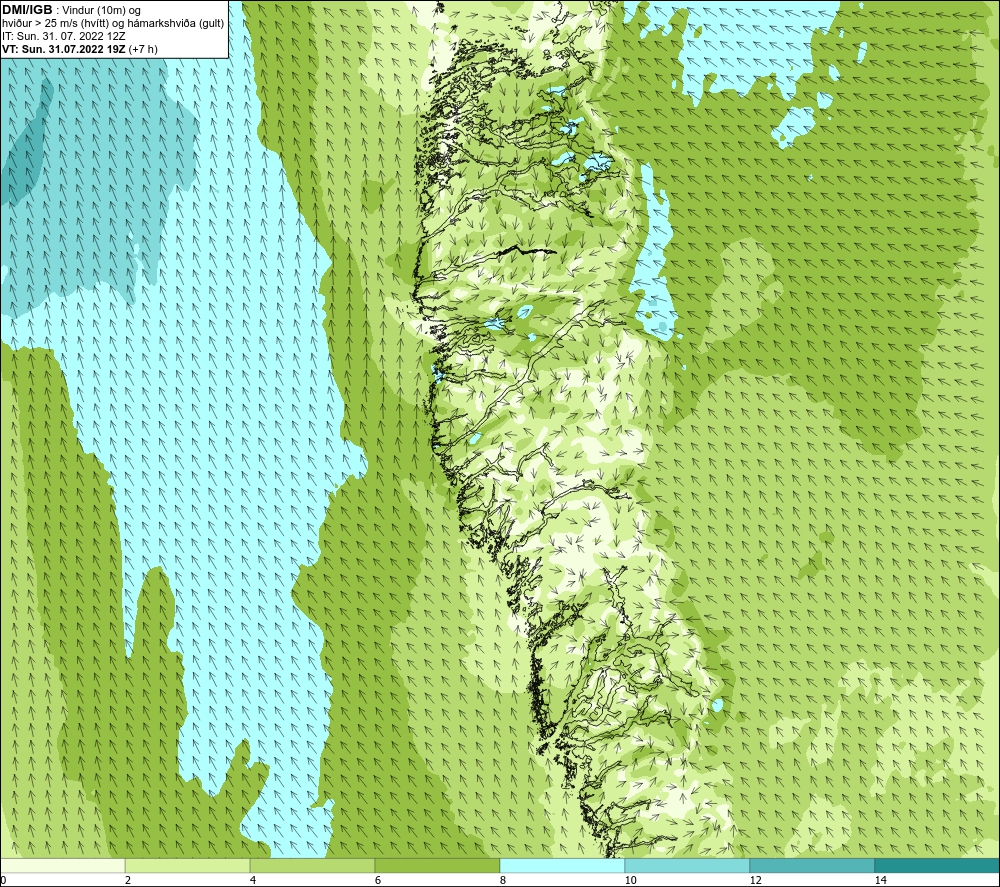Screen dimensions: 1000x887
Task: Click the '12' label on the color scale
Action: (755, 880)
